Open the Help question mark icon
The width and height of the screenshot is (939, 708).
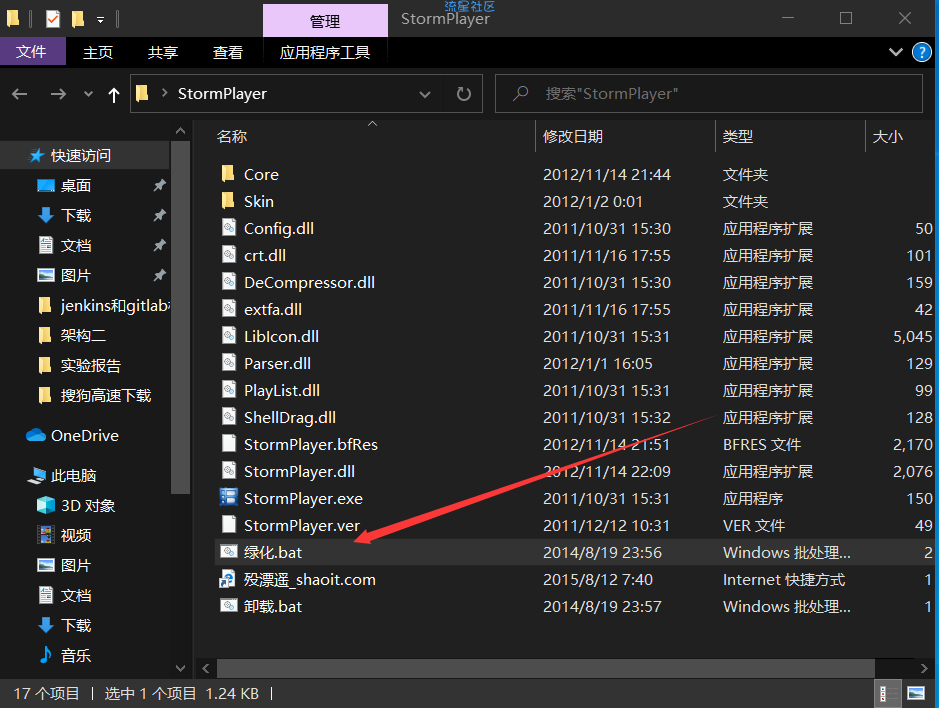tap(921, 52)
